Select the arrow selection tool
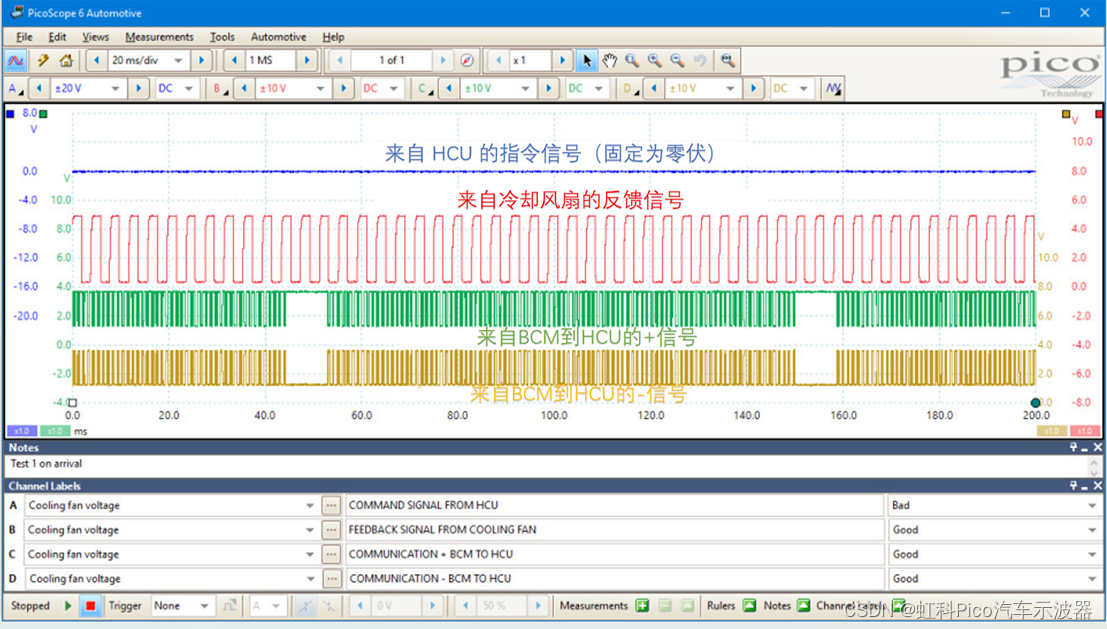This screenshot has height=629, width=1107. pyautogui.click(x=587, y=61)
